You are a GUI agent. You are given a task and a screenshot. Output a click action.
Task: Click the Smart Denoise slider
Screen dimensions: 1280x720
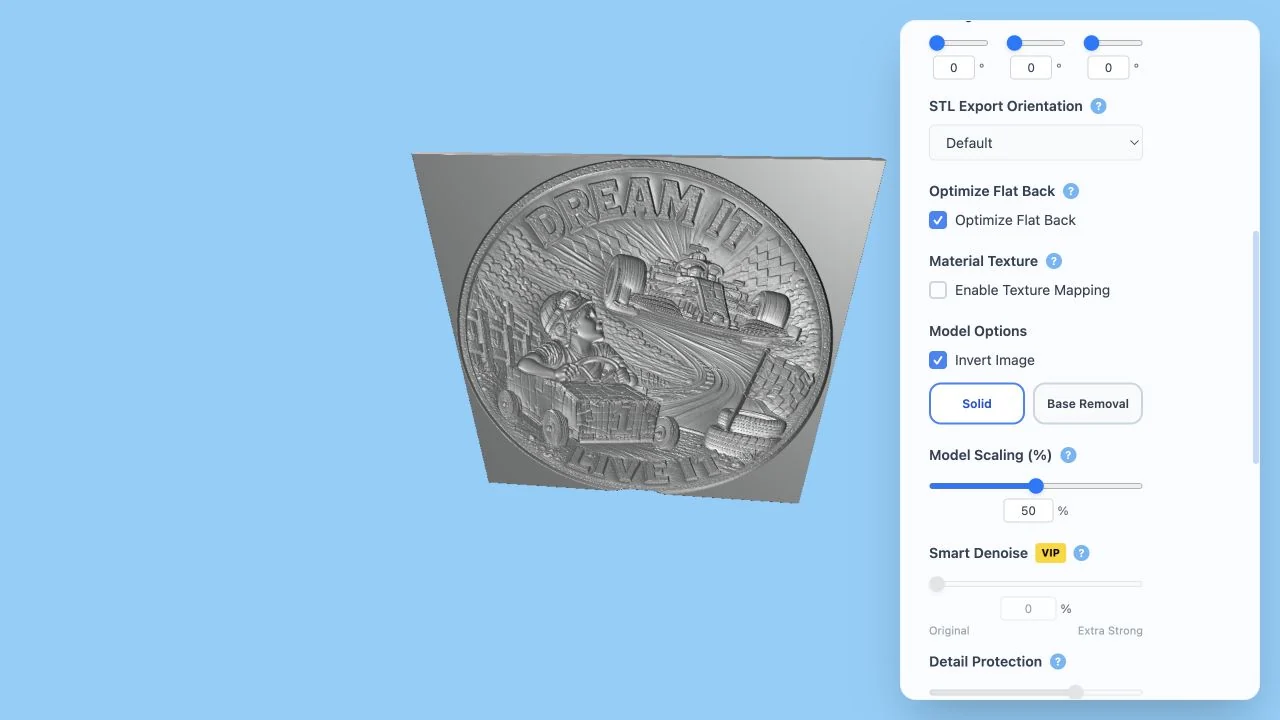(1036, 584)
